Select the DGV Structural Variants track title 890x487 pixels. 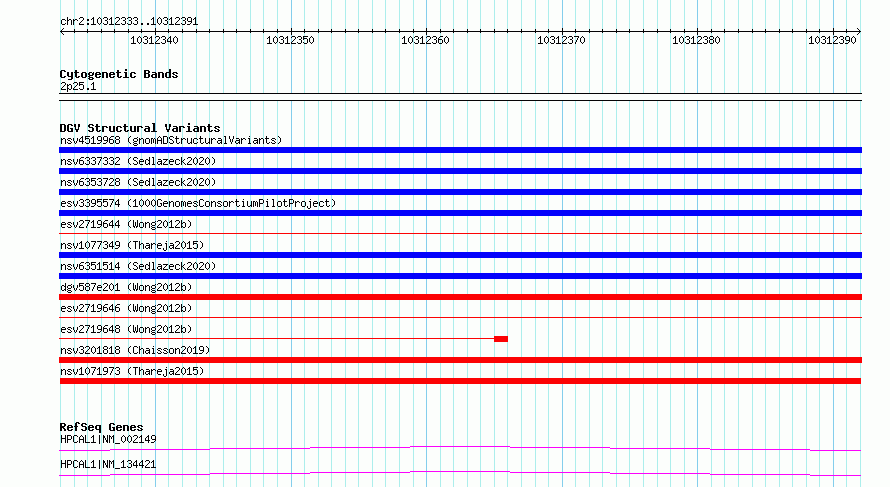click(x=140, y=128)
